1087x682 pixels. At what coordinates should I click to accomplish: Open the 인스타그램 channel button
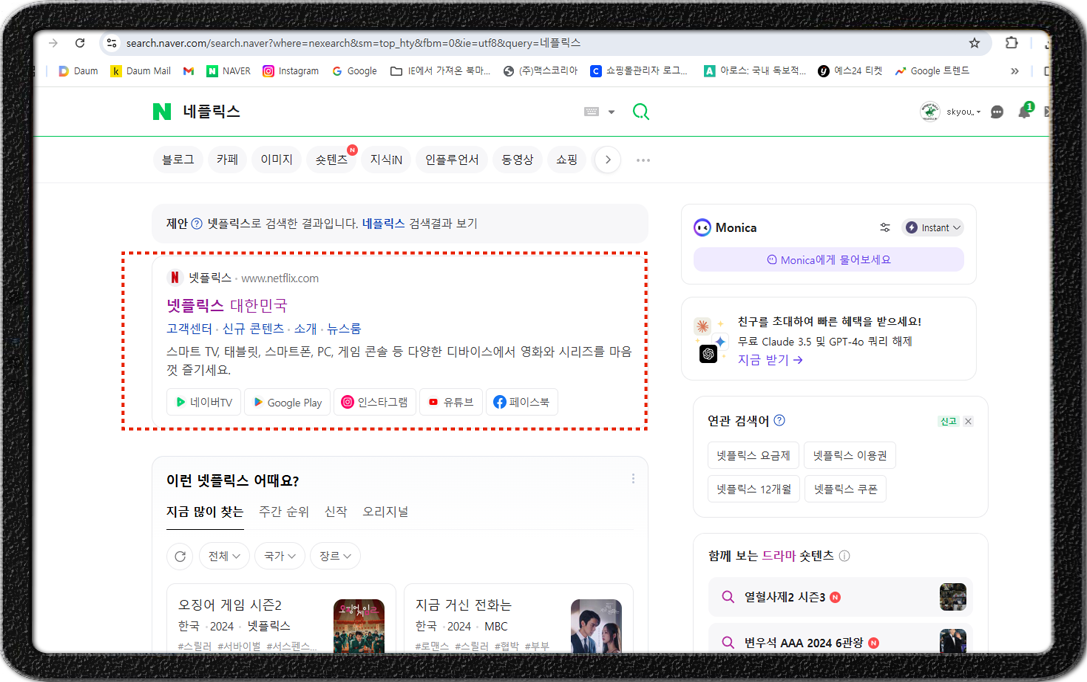point(375,402)
